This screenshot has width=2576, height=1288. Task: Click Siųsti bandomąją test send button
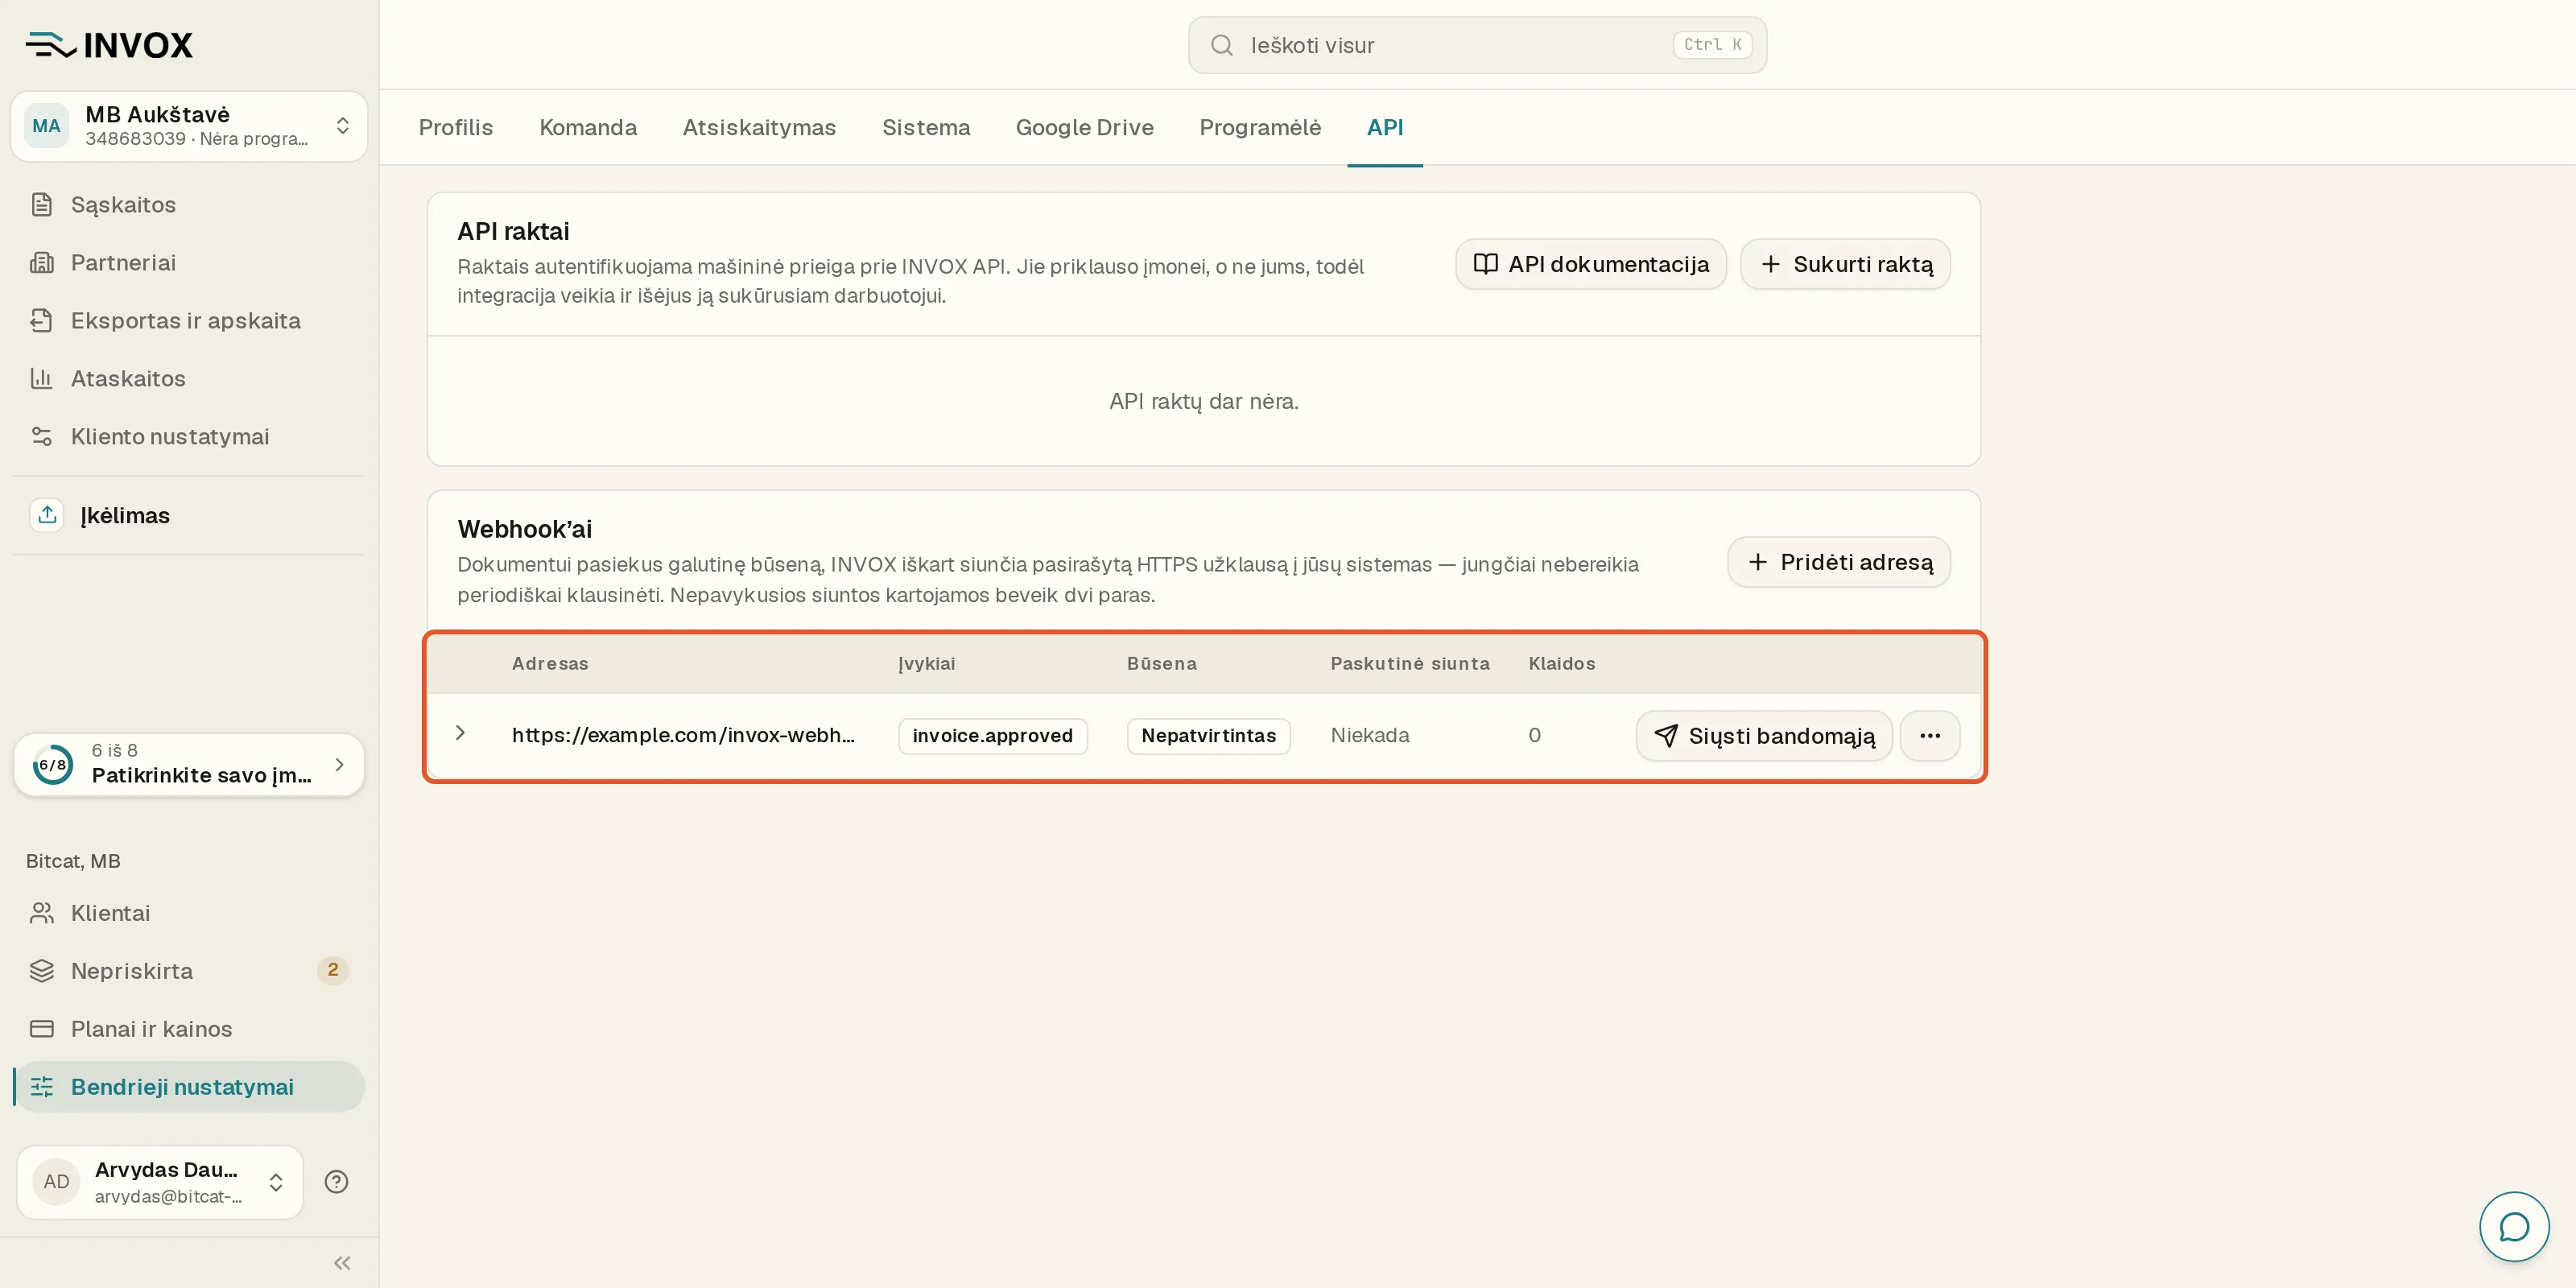[x=1764, y=736]
